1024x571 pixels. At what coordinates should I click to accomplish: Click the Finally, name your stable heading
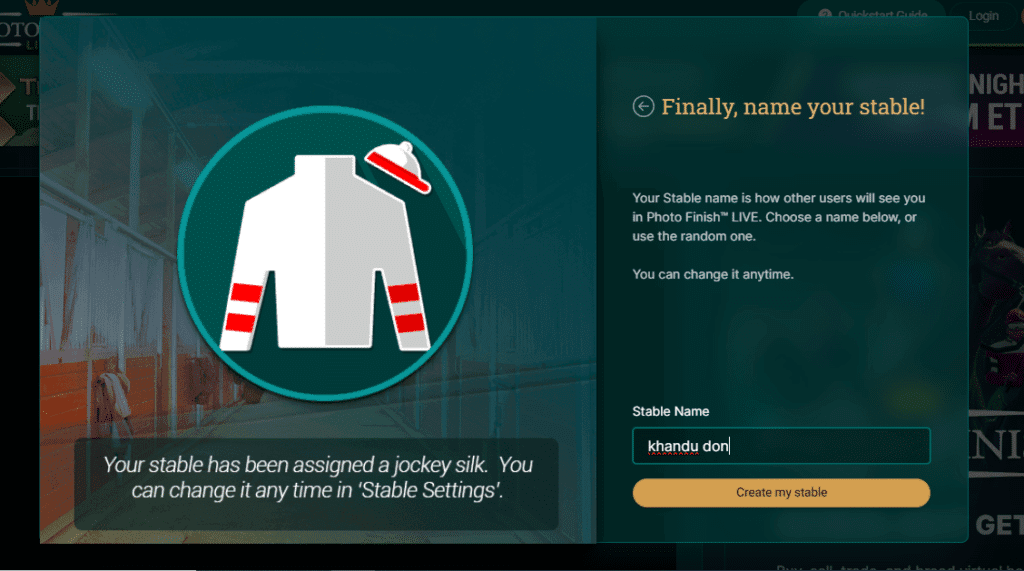[x=793, y=106]
